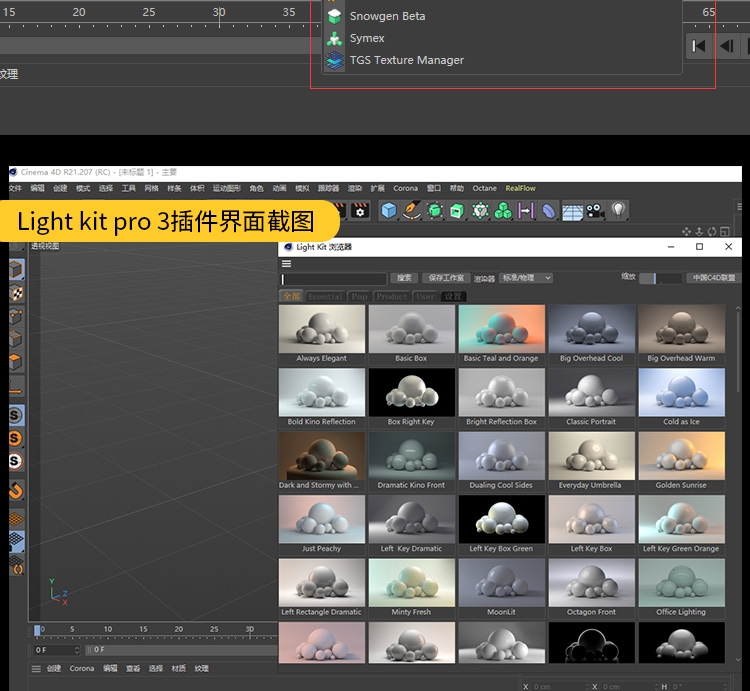Viewport: 750px width, 691px height.
Task: Add a Cube primitive object
Action: (x=389, y=210)
